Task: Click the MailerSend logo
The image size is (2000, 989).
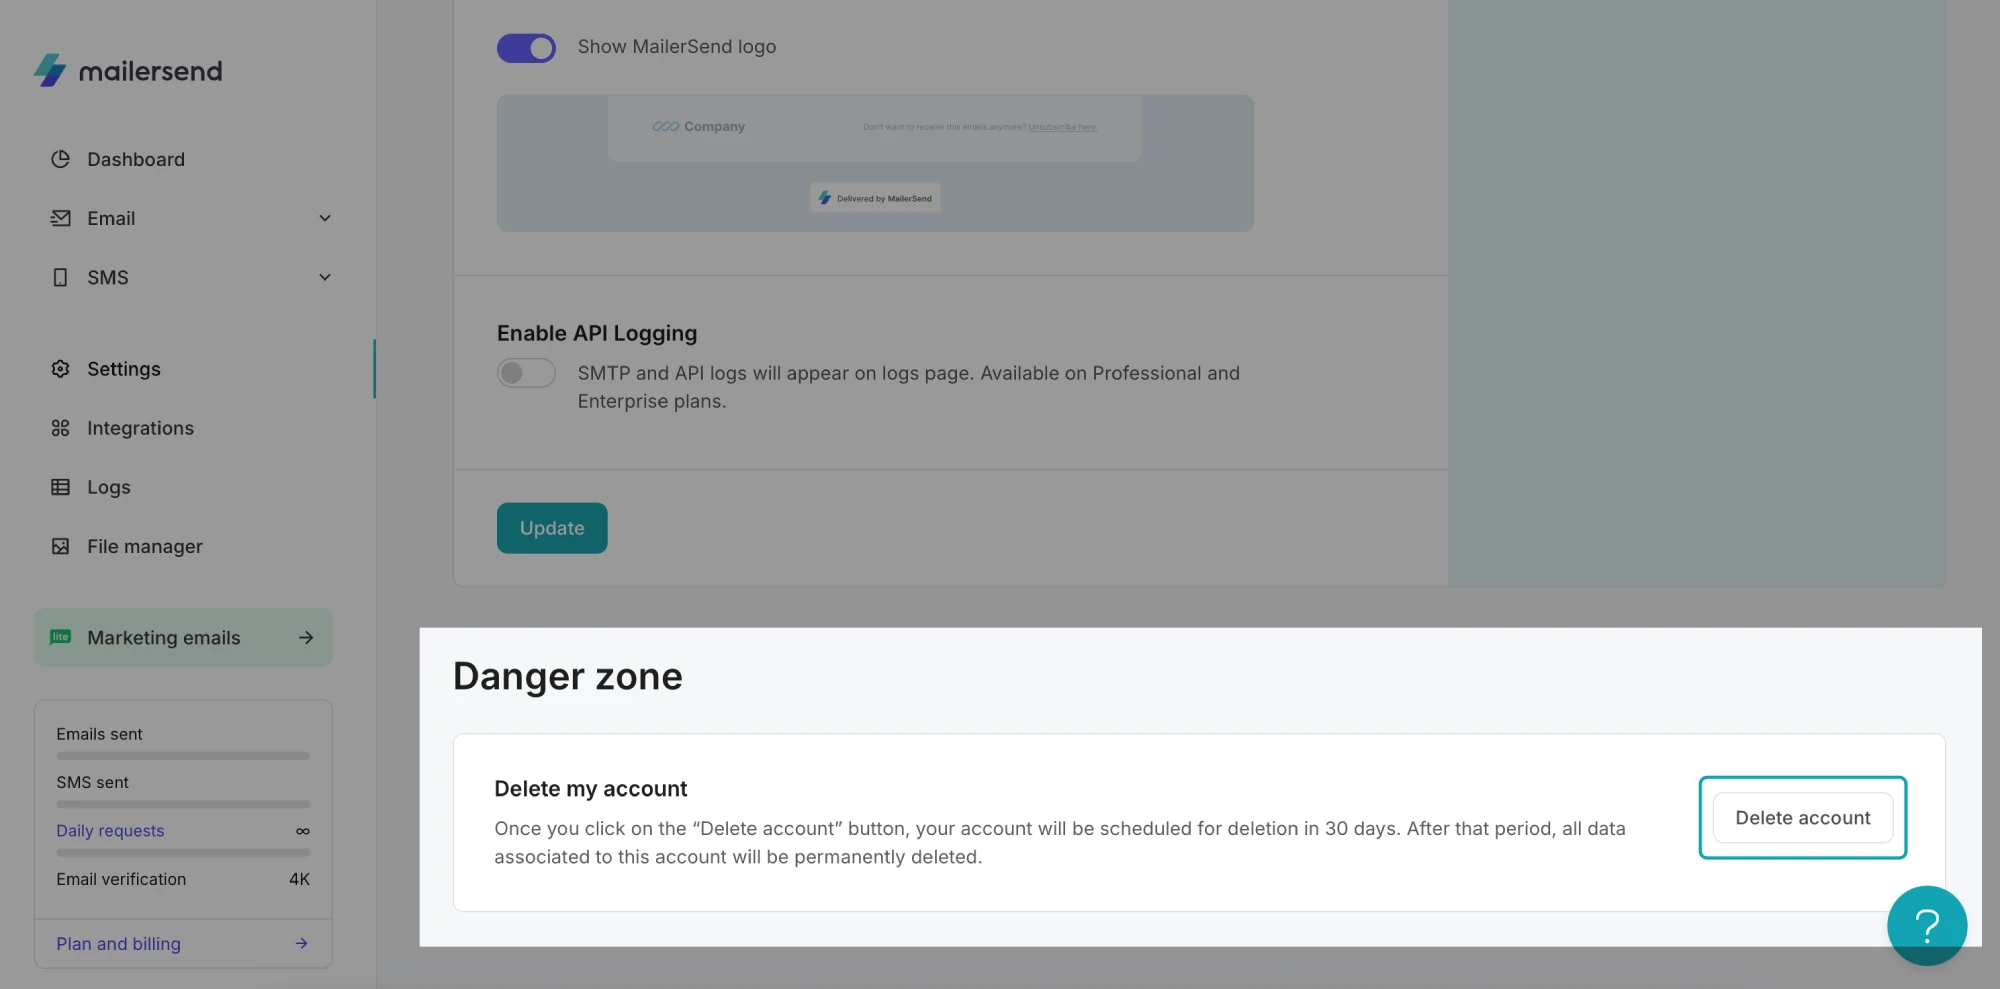Action: click(128, 71)
